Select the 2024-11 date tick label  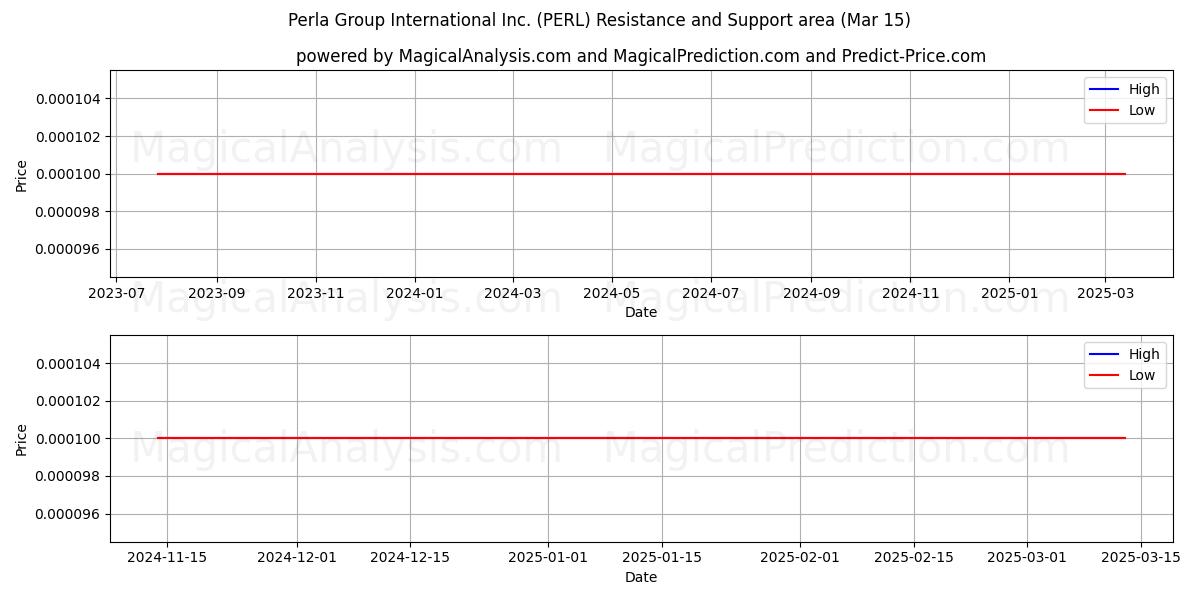coord(910,293)
